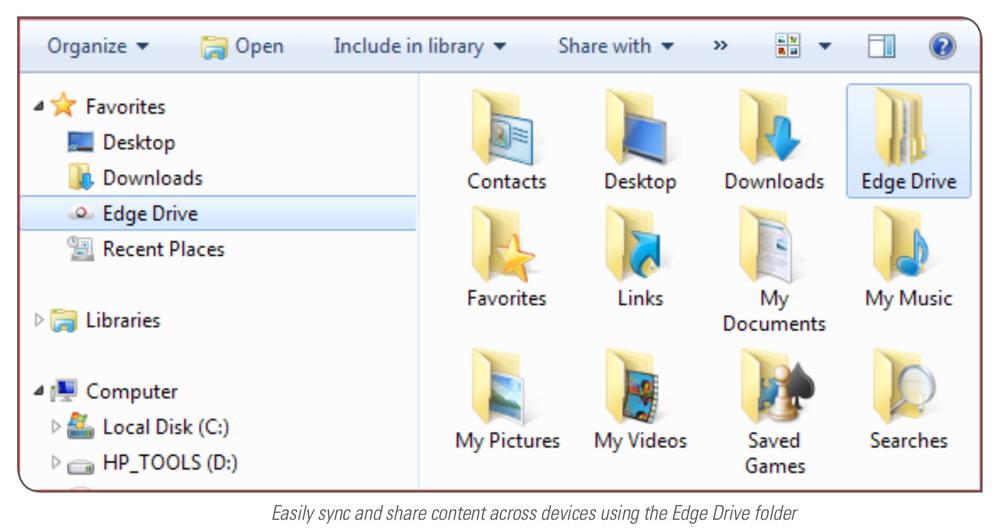Expand the Local Disk (C:) node
The width and height of the screenshot is (1000, 532).
[x=56, y=428]
